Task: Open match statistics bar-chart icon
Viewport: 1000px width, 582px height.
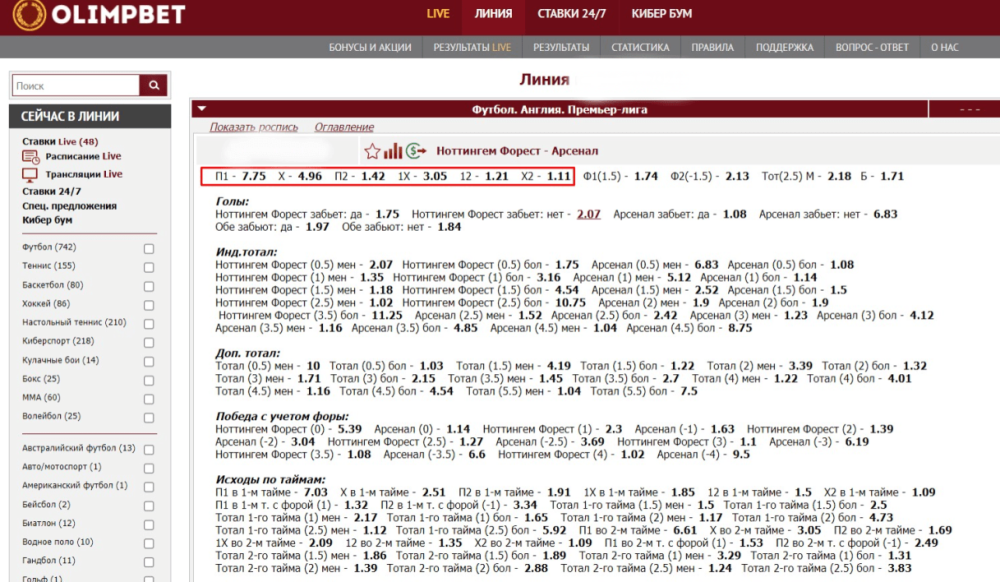Action: point(393,151)
